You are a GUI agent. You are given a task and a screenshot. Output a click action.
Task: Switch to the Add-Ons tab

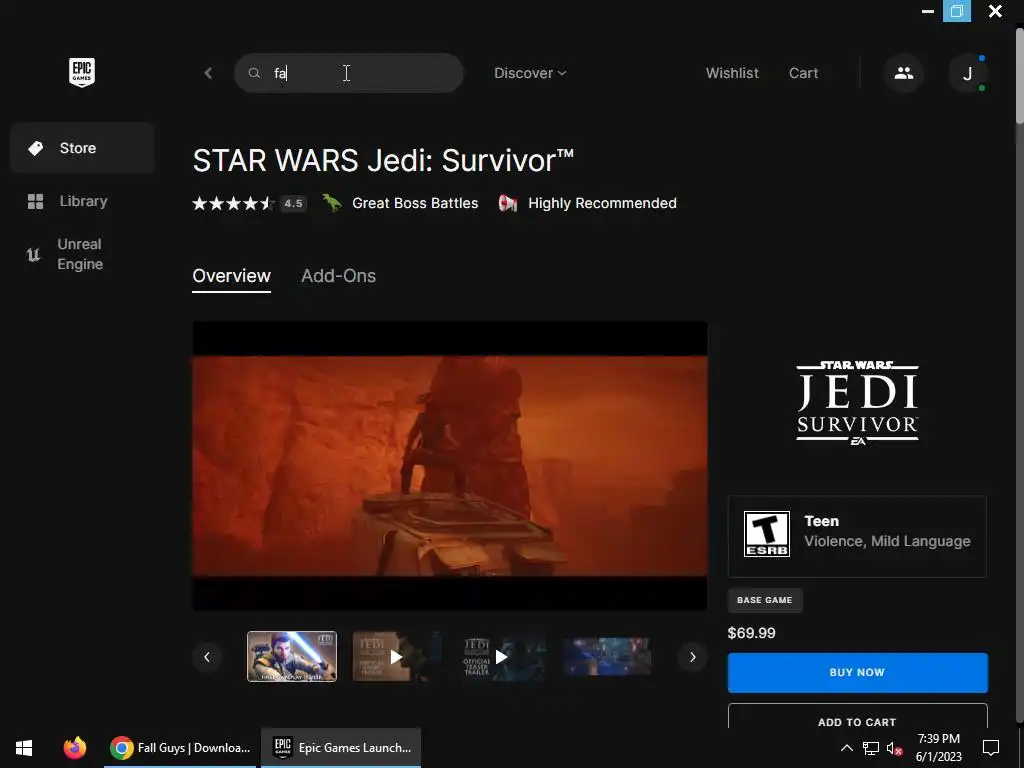point(338,276)
